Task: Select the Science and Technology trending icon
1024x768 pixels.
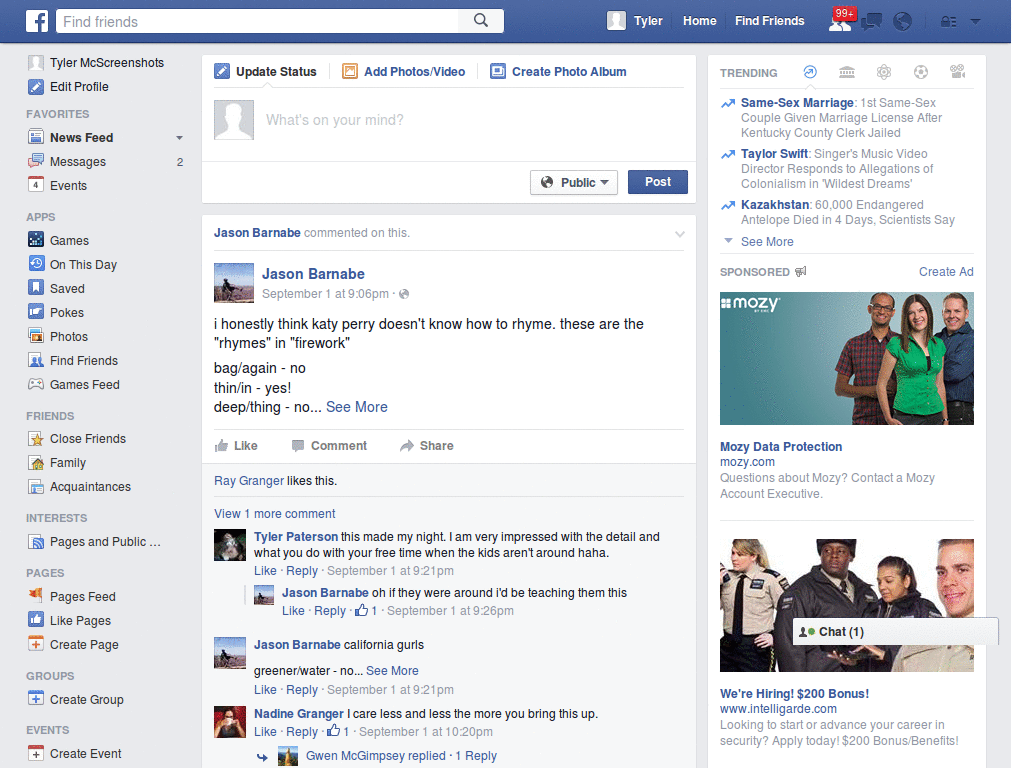Action: click(x=884, y=72)
